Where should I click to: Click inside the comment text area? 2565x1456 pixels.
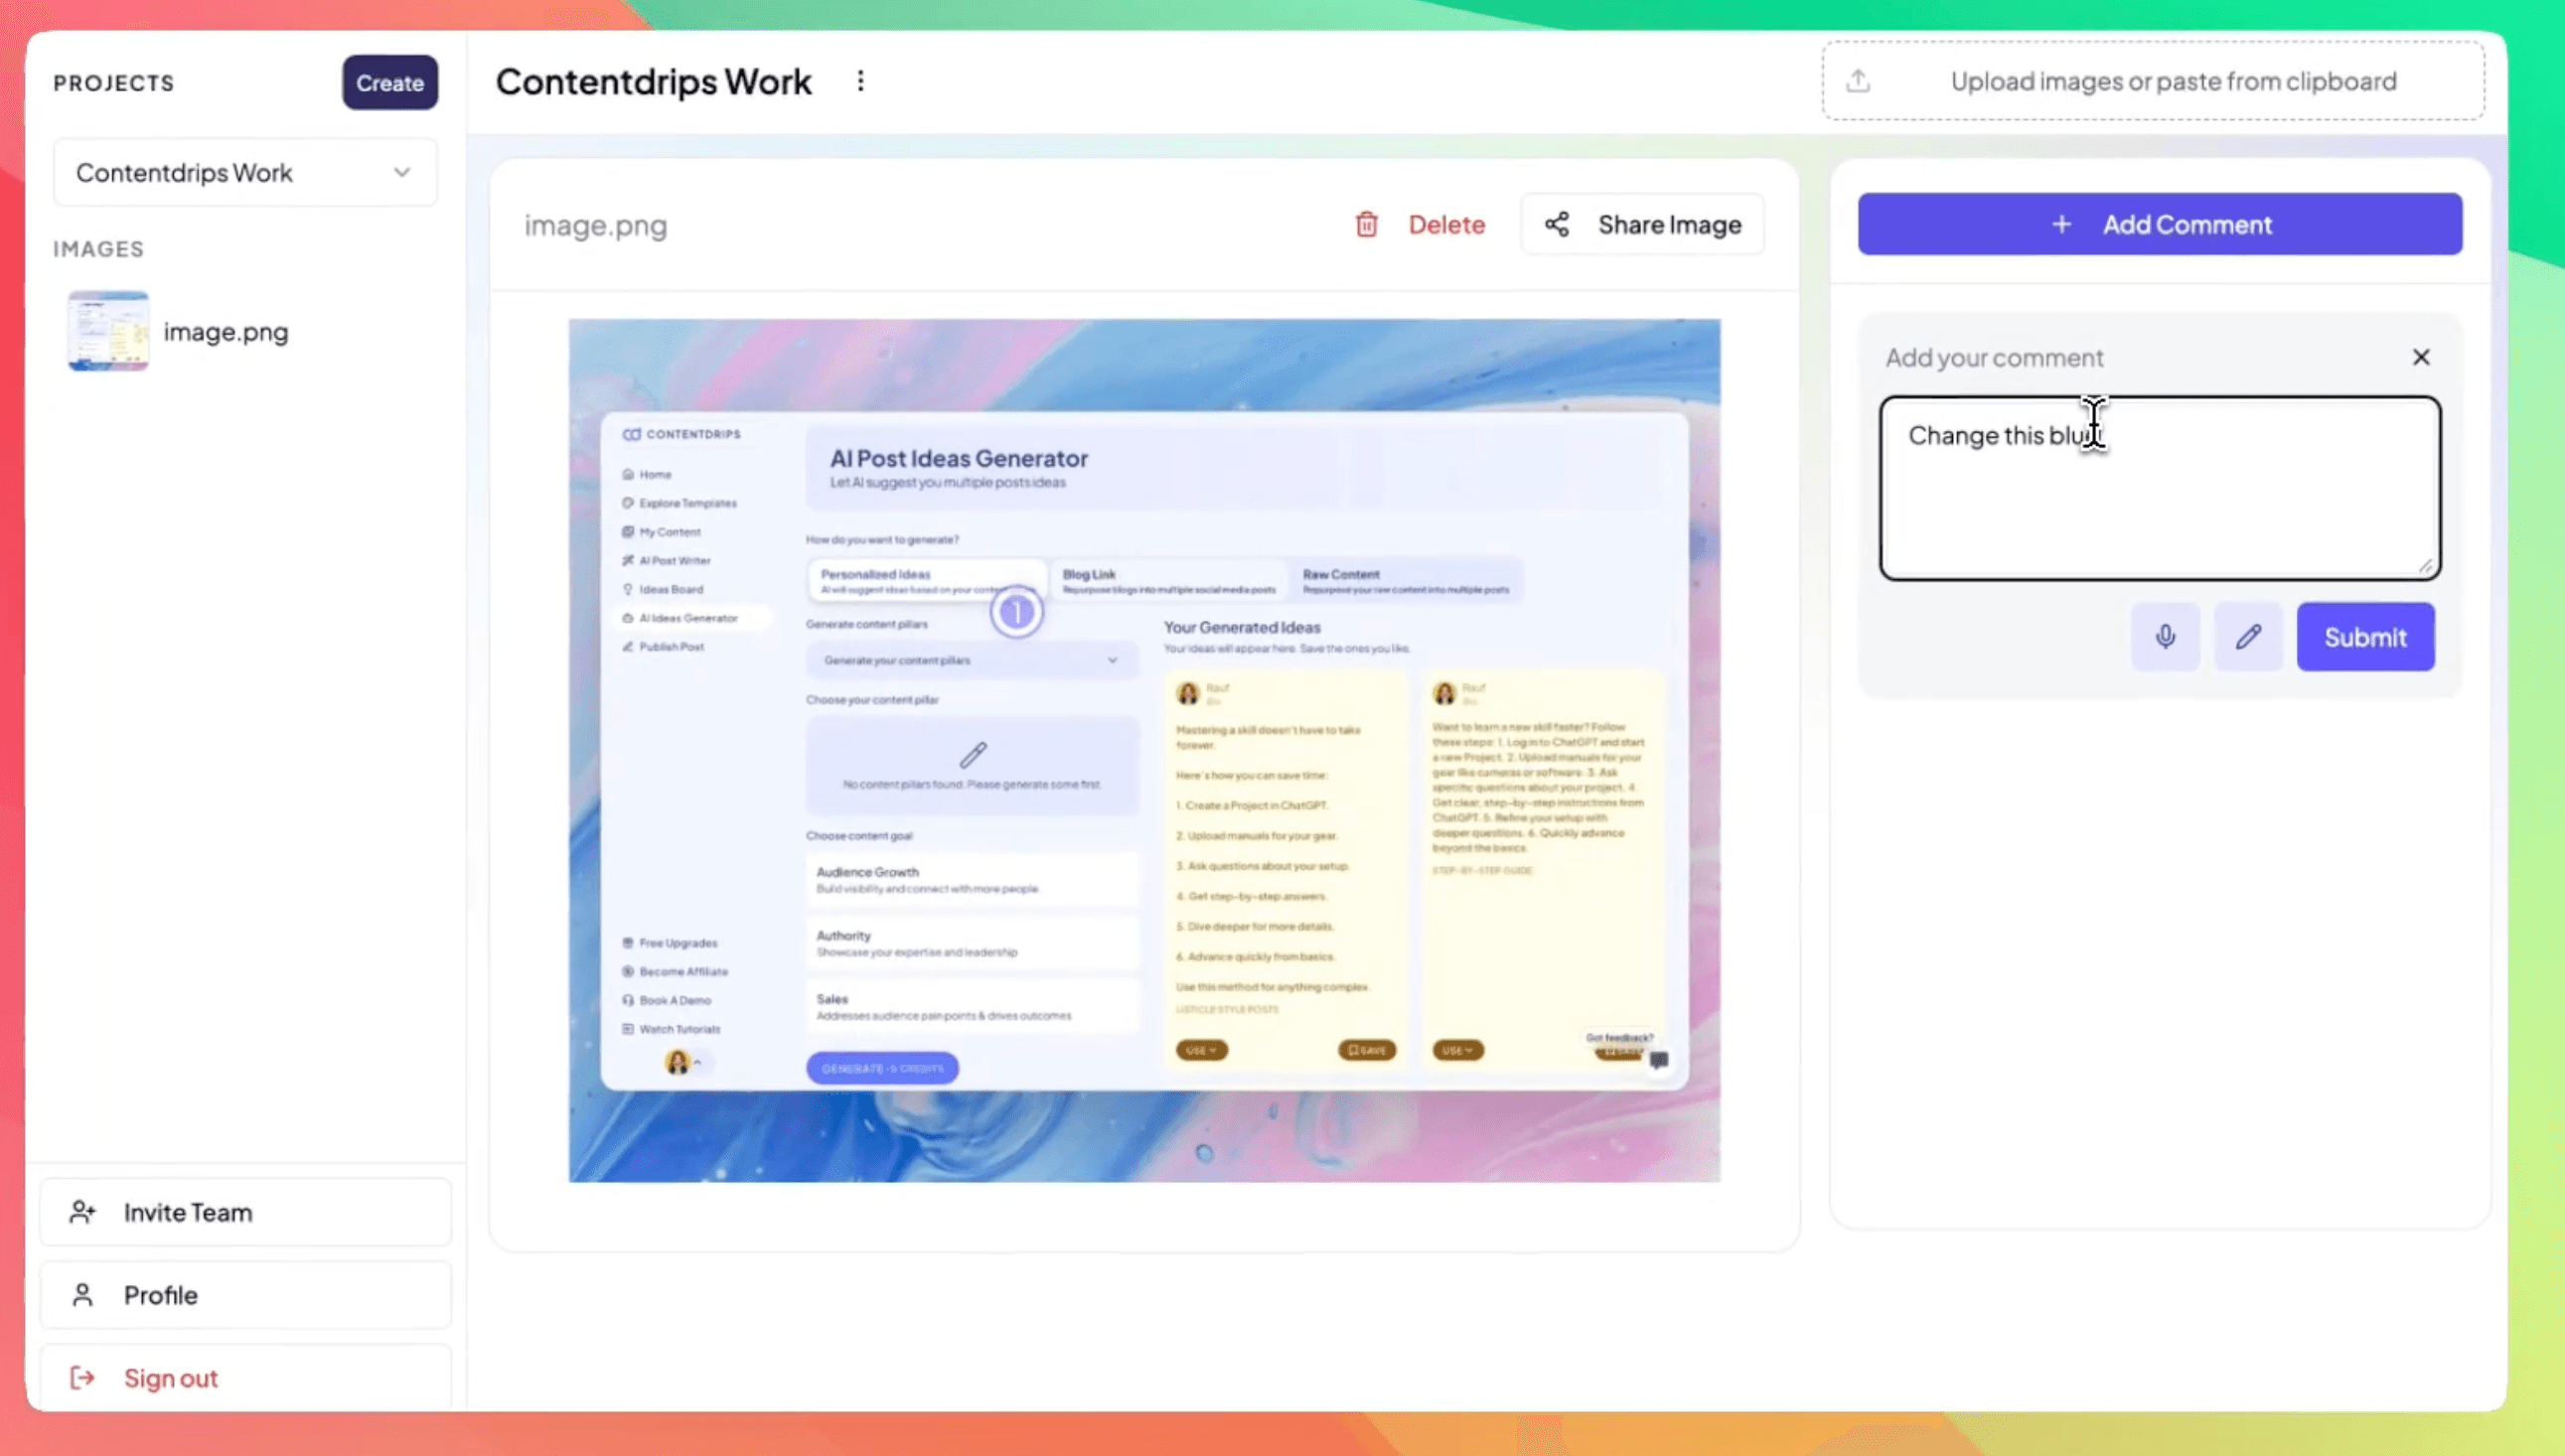(2160, 500)
